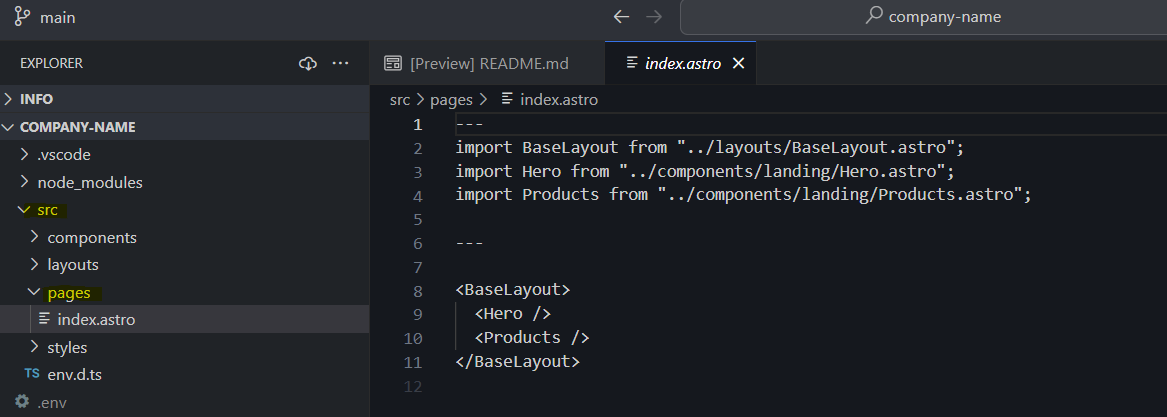Click the cloud download icon in Explorer
The width and height of the screenshot is (1167, 417).
click(308, 63)
